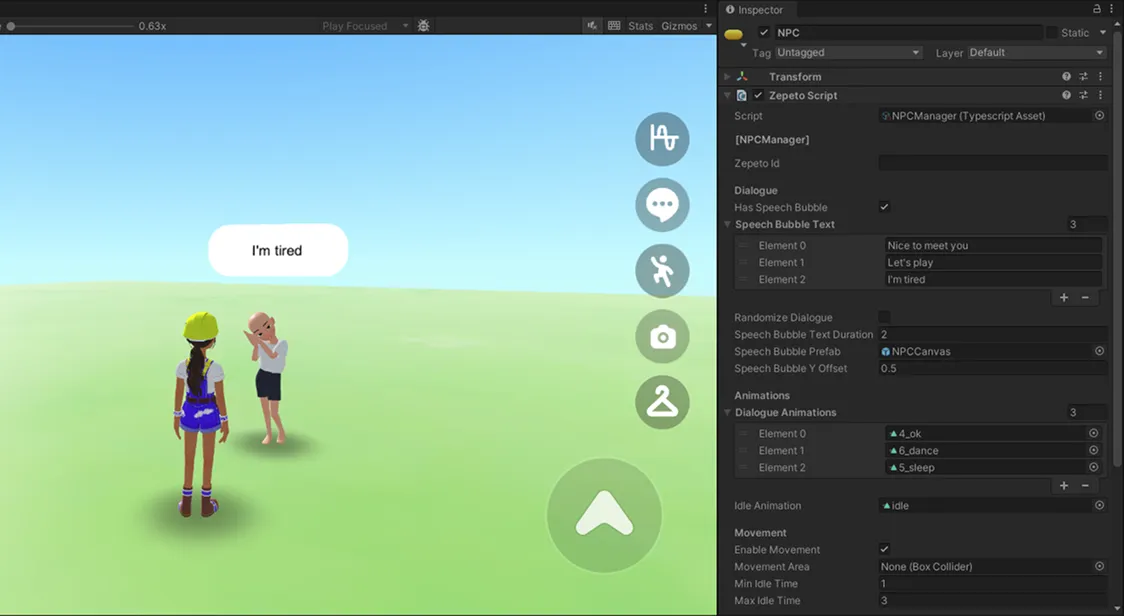This screenshot has height=616, width=1124.
Task: Open Transform component help icon
Action: (x=1067, y=76)
